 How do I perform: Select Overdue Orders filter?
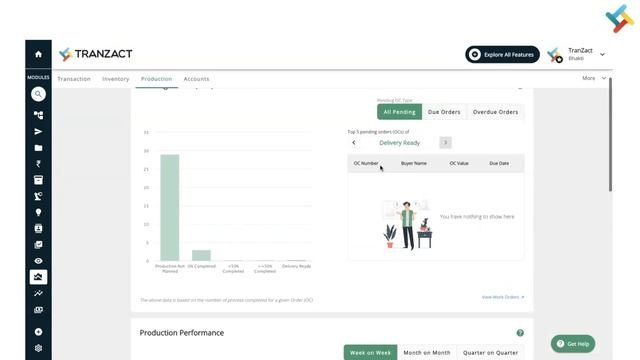pyautogui.click(x=496, y=112)
